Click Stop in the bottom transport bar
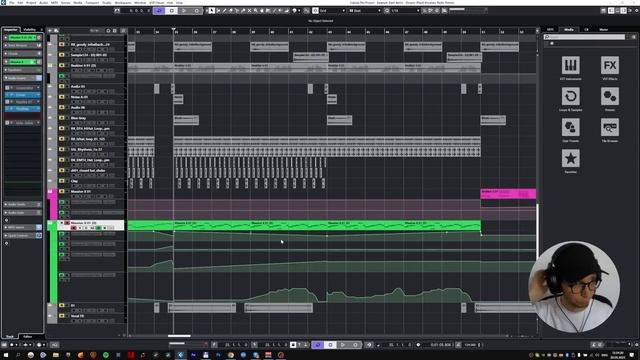640x360 pixels. pyautogui.click(x=330, y=345)
